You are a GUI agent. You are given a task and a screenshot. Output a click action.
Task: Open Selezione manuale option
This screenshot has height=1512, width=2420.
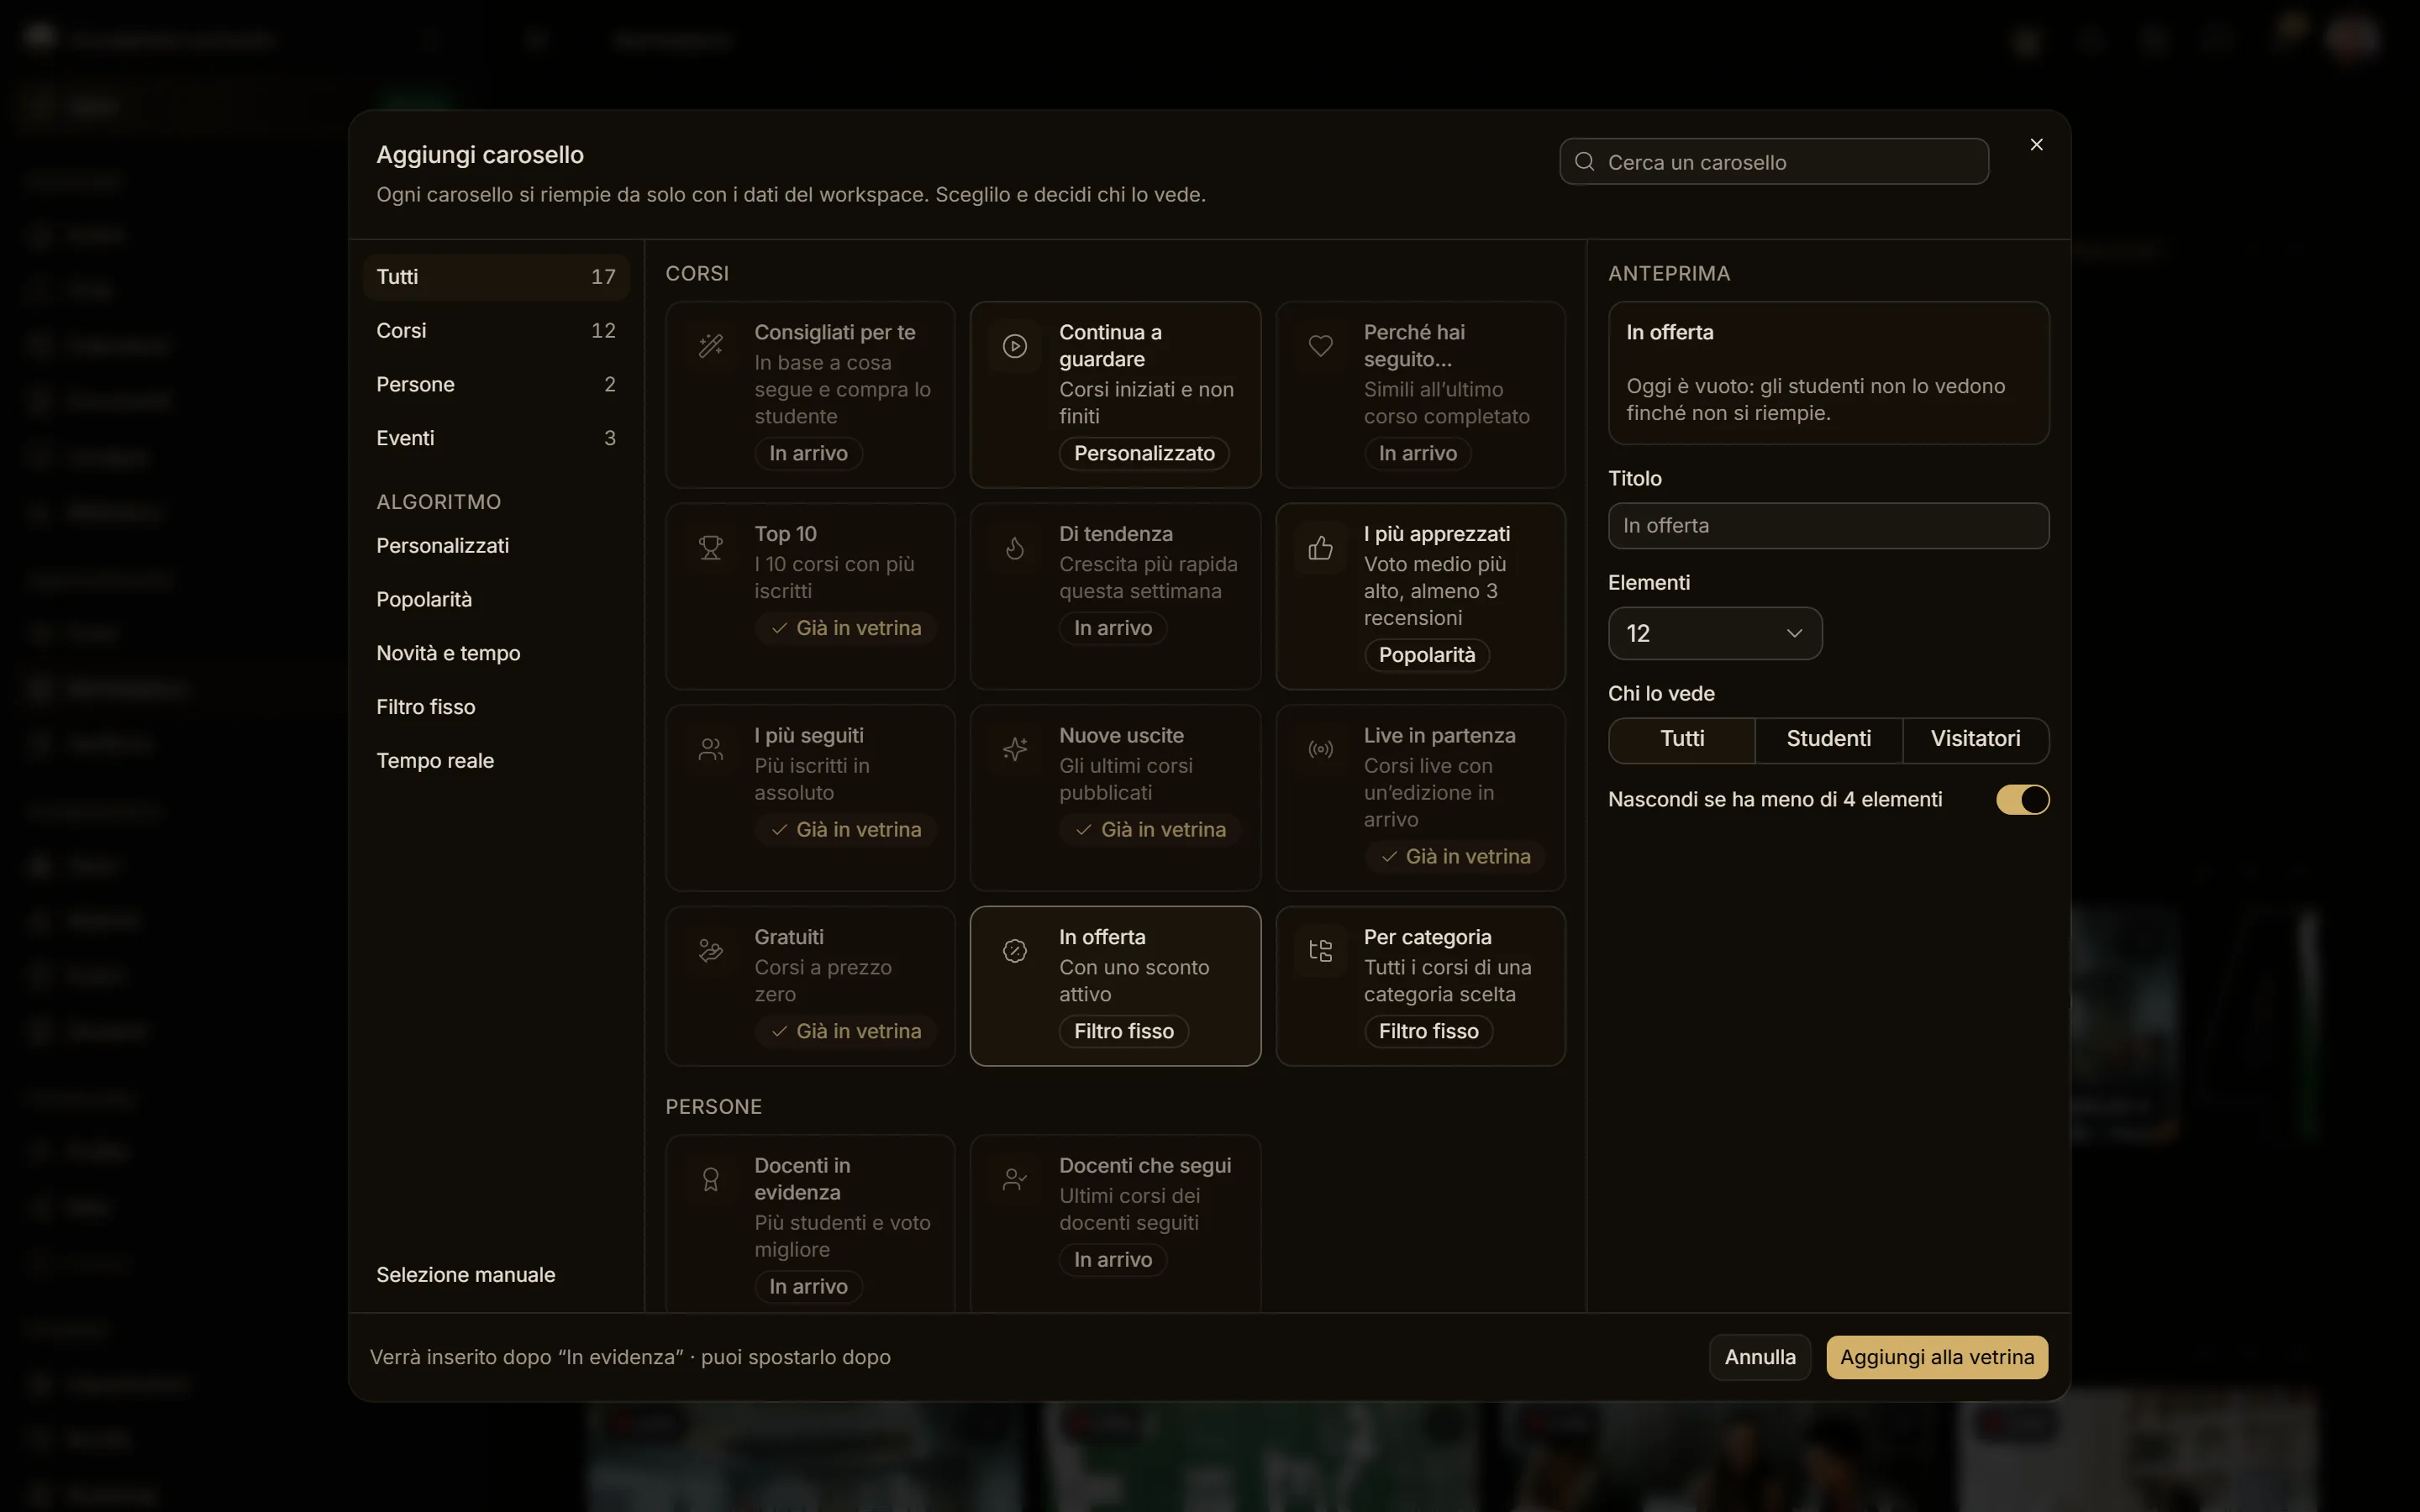pyautogui.click(x=496, y=1275)
